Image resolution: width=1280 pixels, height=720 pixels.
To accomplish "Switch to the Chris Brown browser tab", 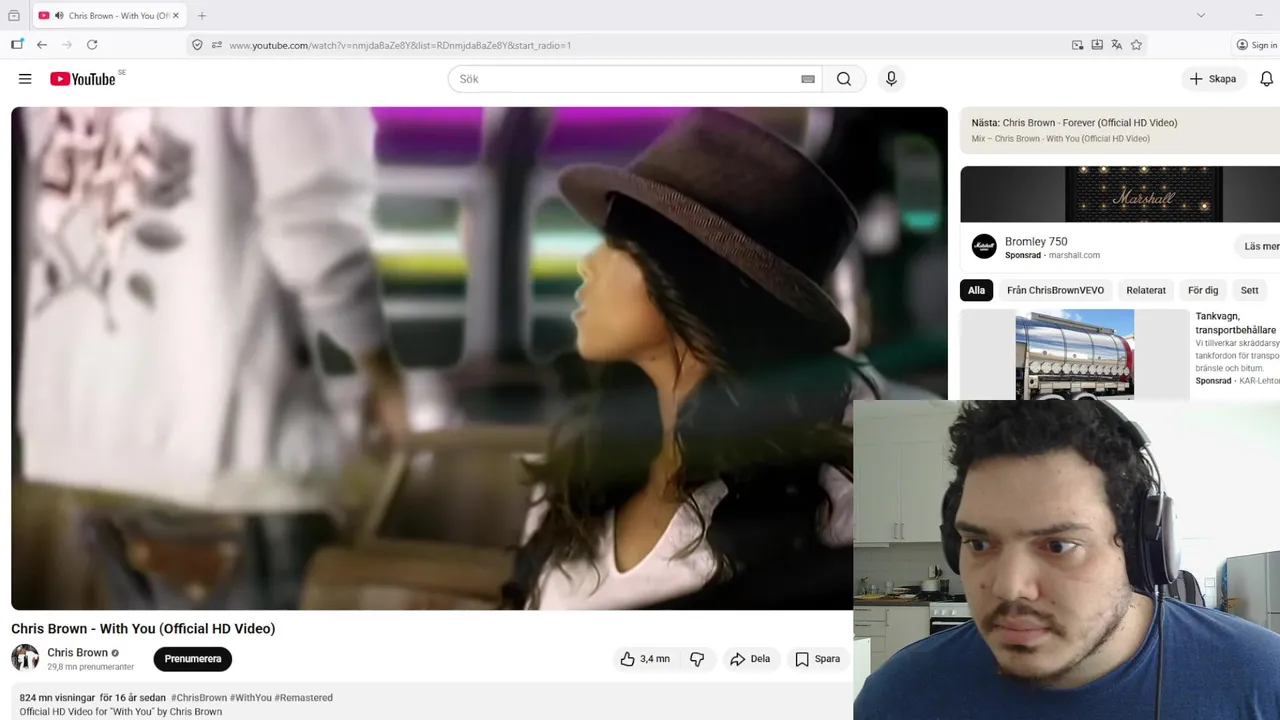I will (108, 16).
